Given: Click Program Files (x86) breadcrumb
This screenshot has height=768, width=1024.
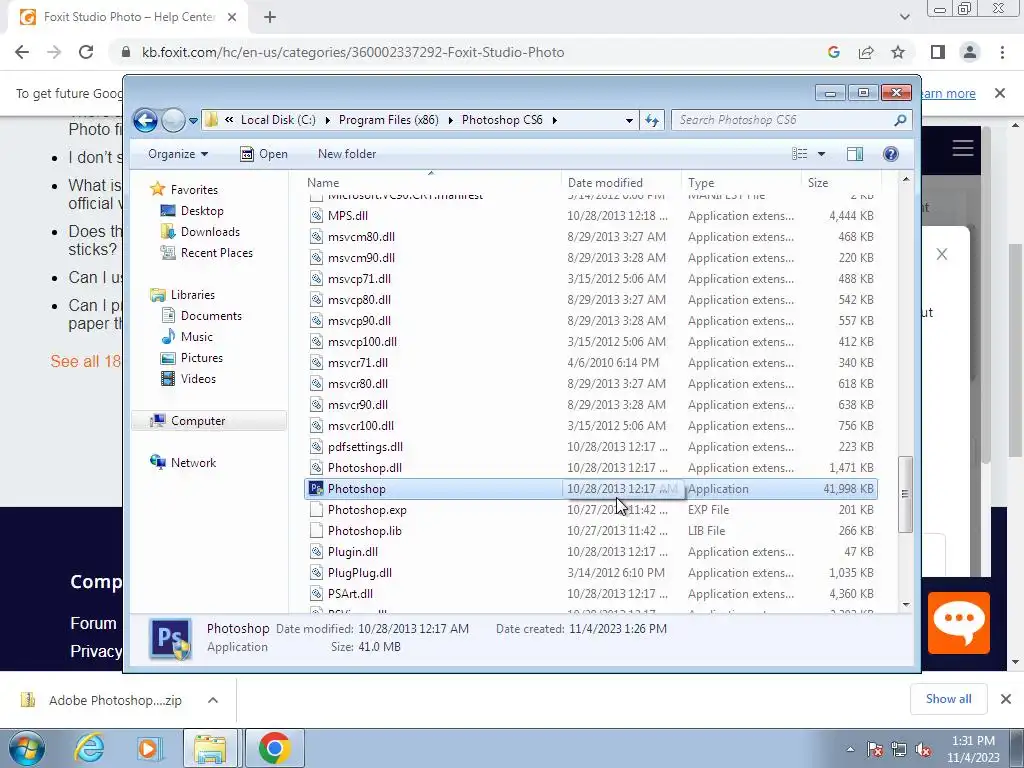Looking at the screenshot, I should click(389, 120).
